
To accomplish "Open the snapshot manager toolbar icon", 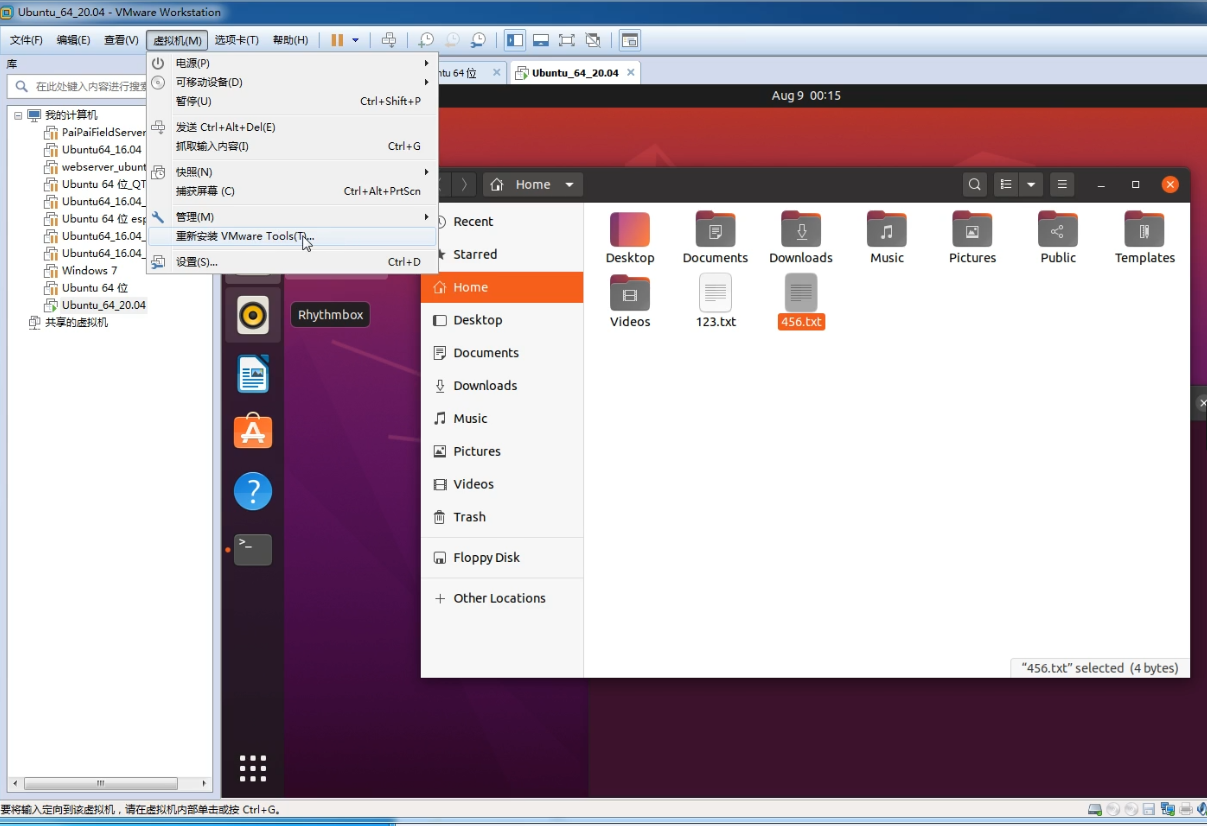I will 478,40.
